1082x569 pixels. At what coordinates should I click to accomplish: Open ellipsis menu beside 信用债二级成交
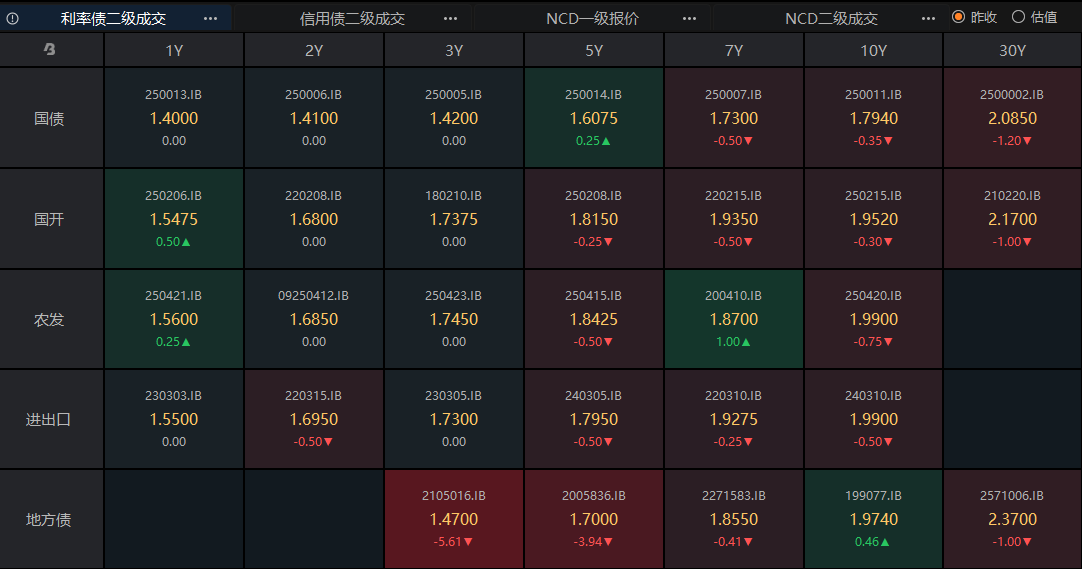point(450,19)
